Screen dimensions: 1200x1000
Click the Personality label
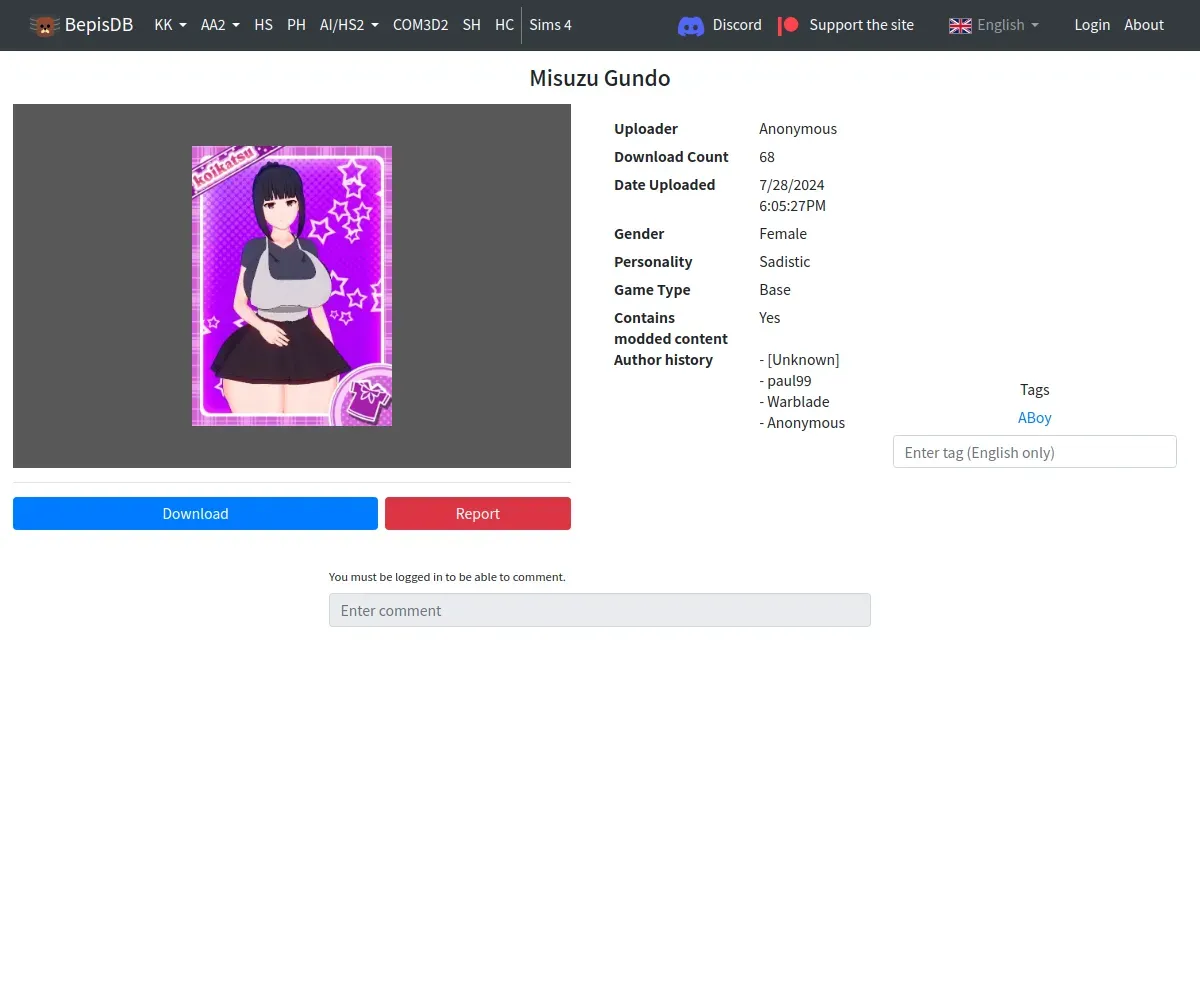coord(653,262)
